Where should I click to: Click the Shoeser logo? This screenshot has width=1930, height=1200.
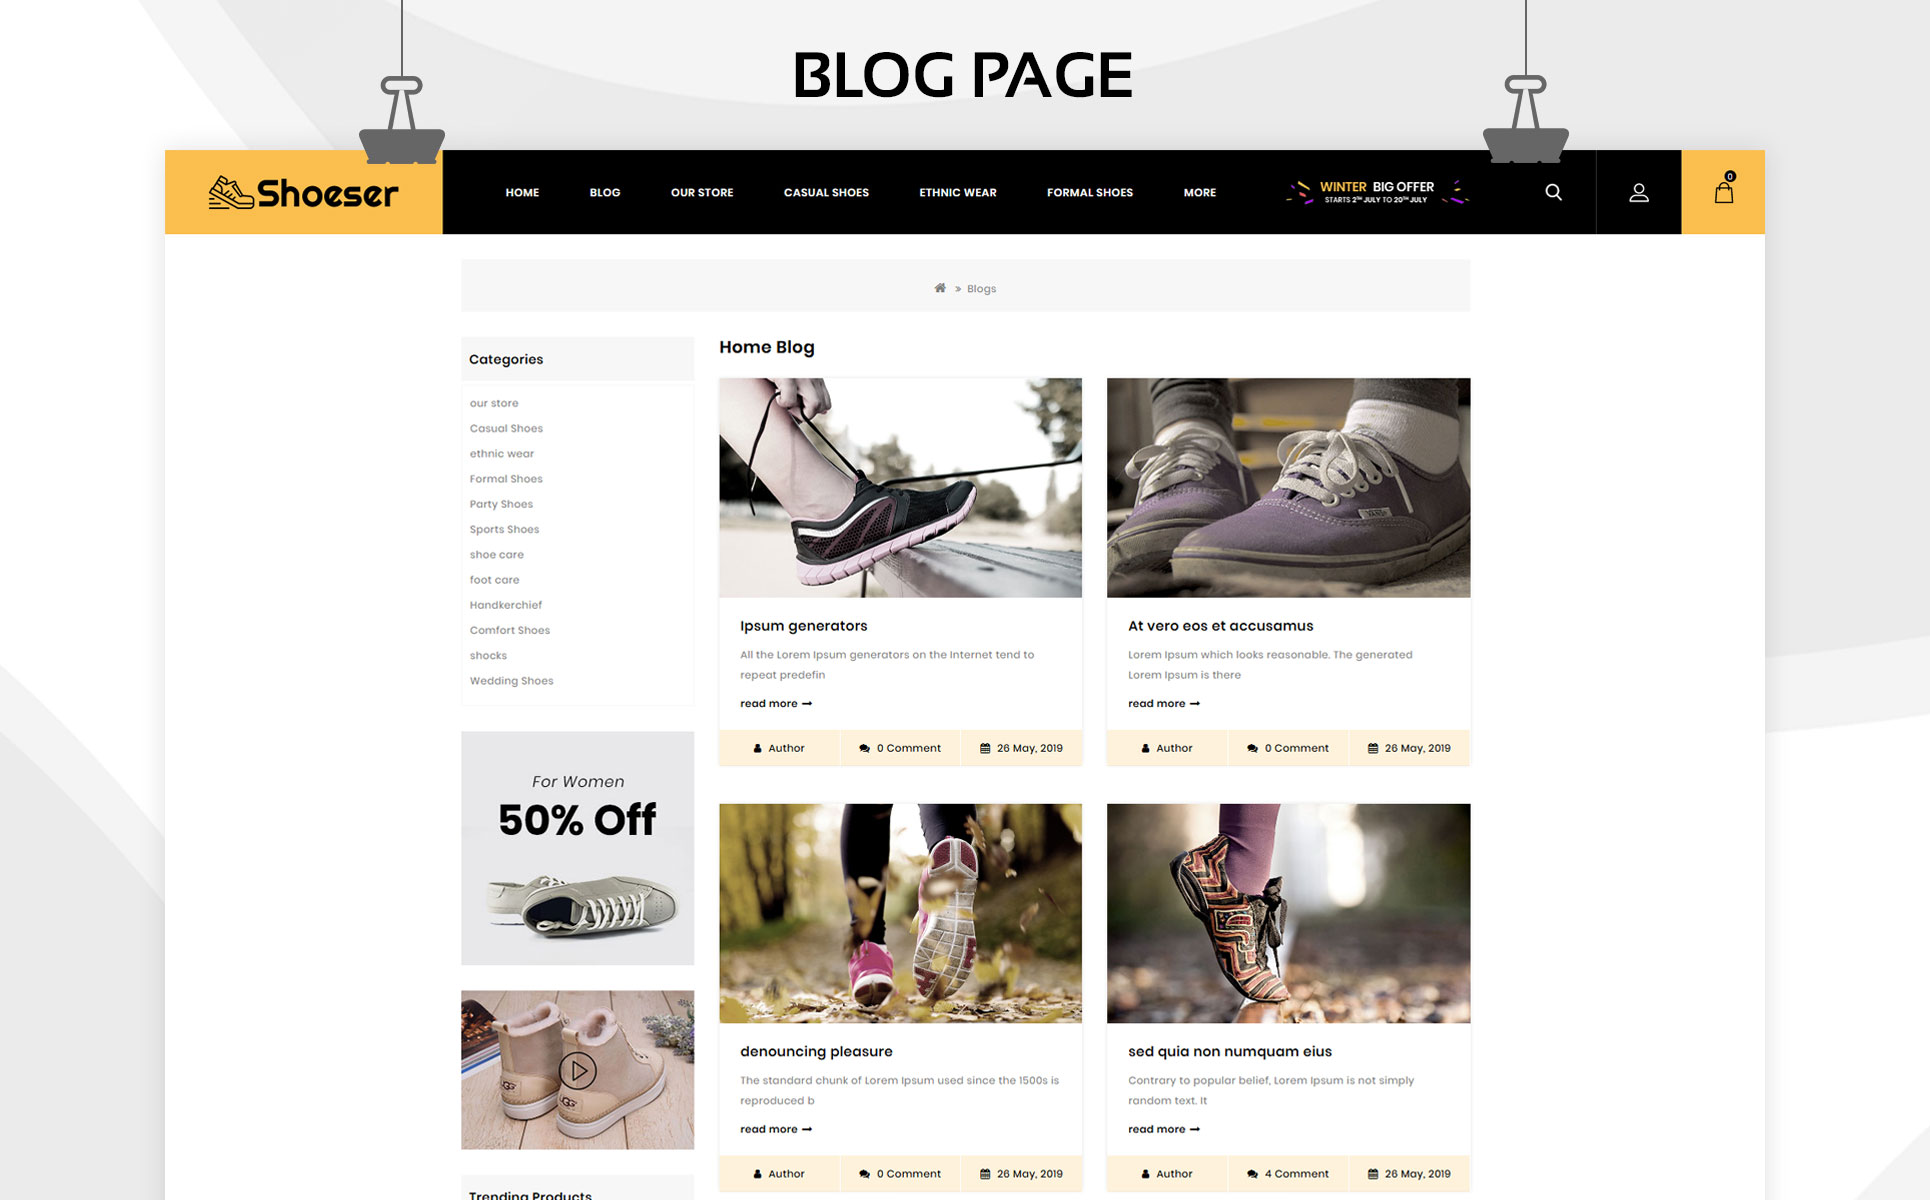303,192
